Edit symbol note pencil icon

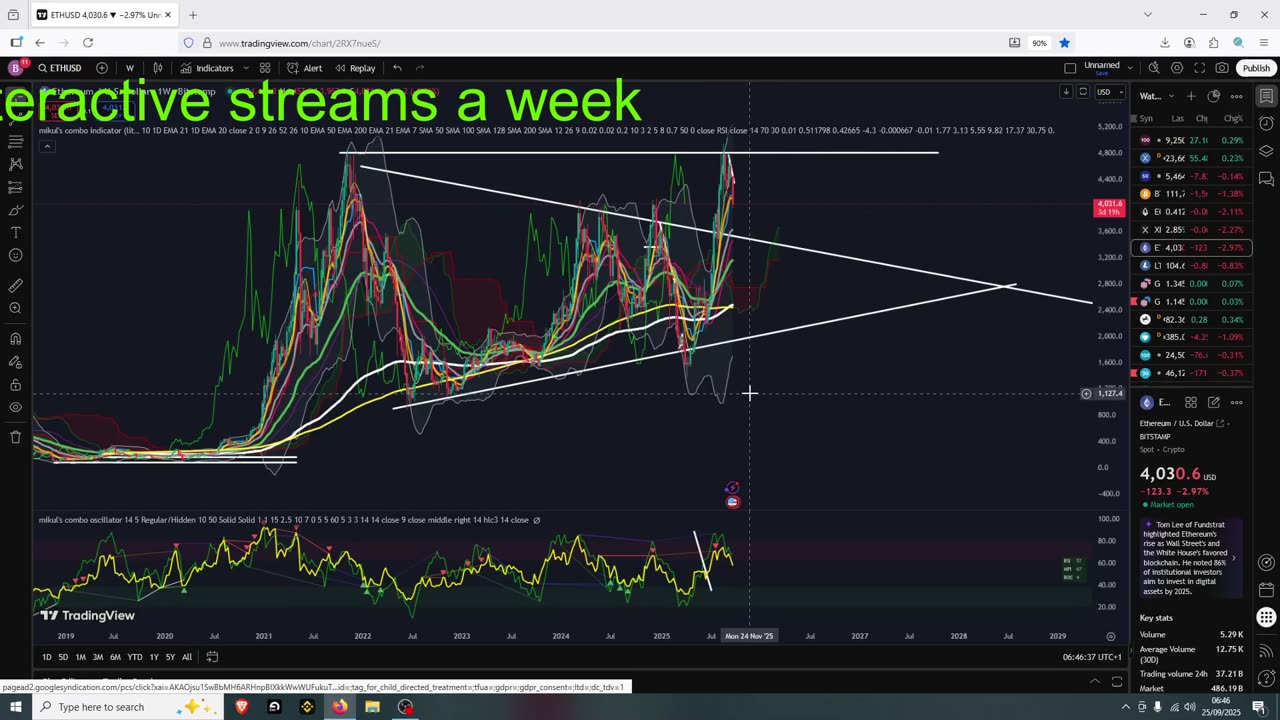1214,402
